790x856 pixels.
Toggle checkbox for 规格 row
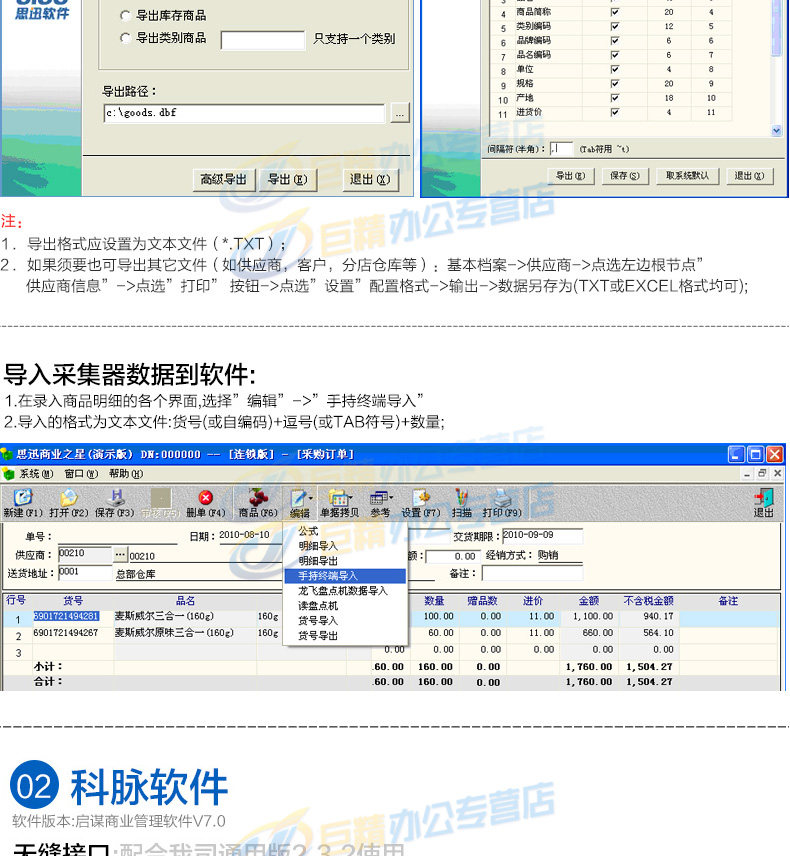coord(615,84)
